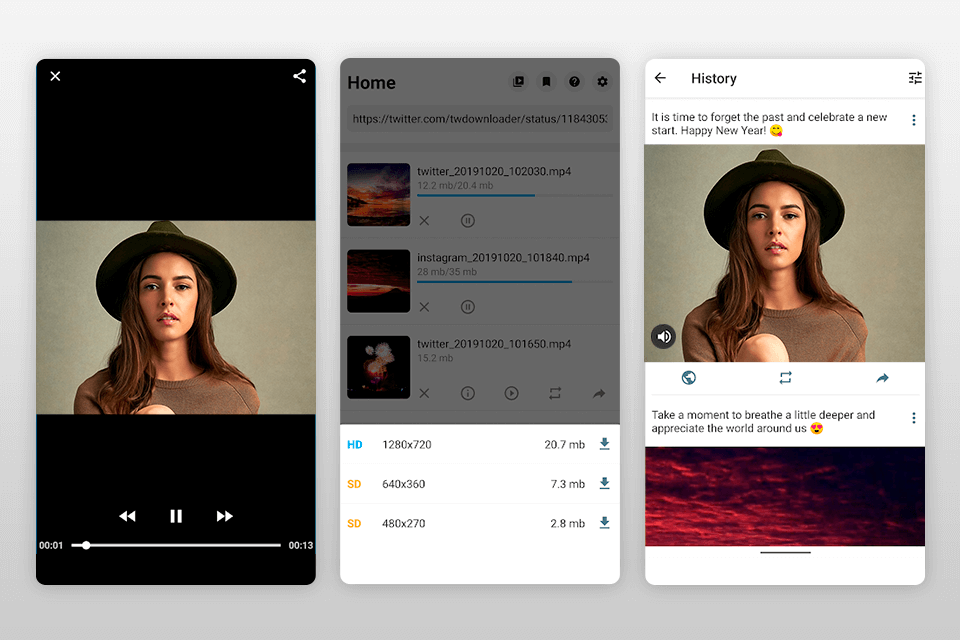This screenshot has height=640, width=960.
Task: Mute audio on the portrait video in History
Action: (x=663, y=336)
